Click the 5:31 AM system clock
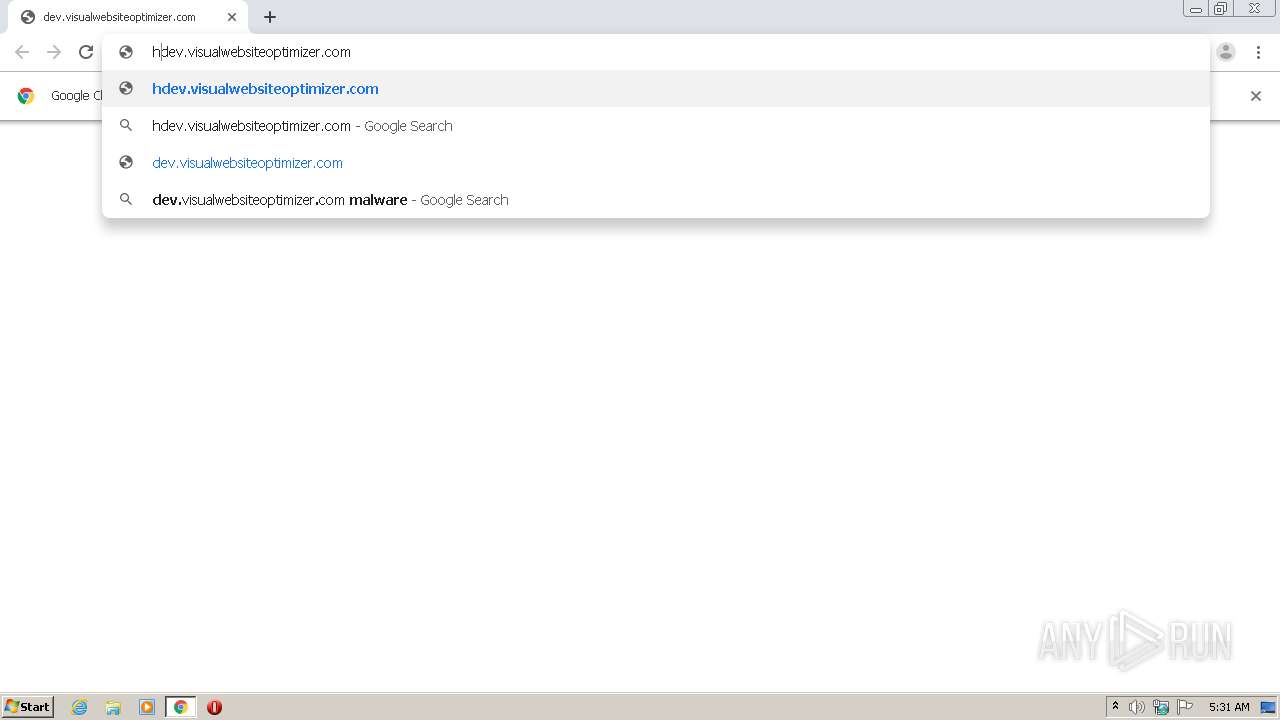The image size is (1280, 720). (1229, 707)
